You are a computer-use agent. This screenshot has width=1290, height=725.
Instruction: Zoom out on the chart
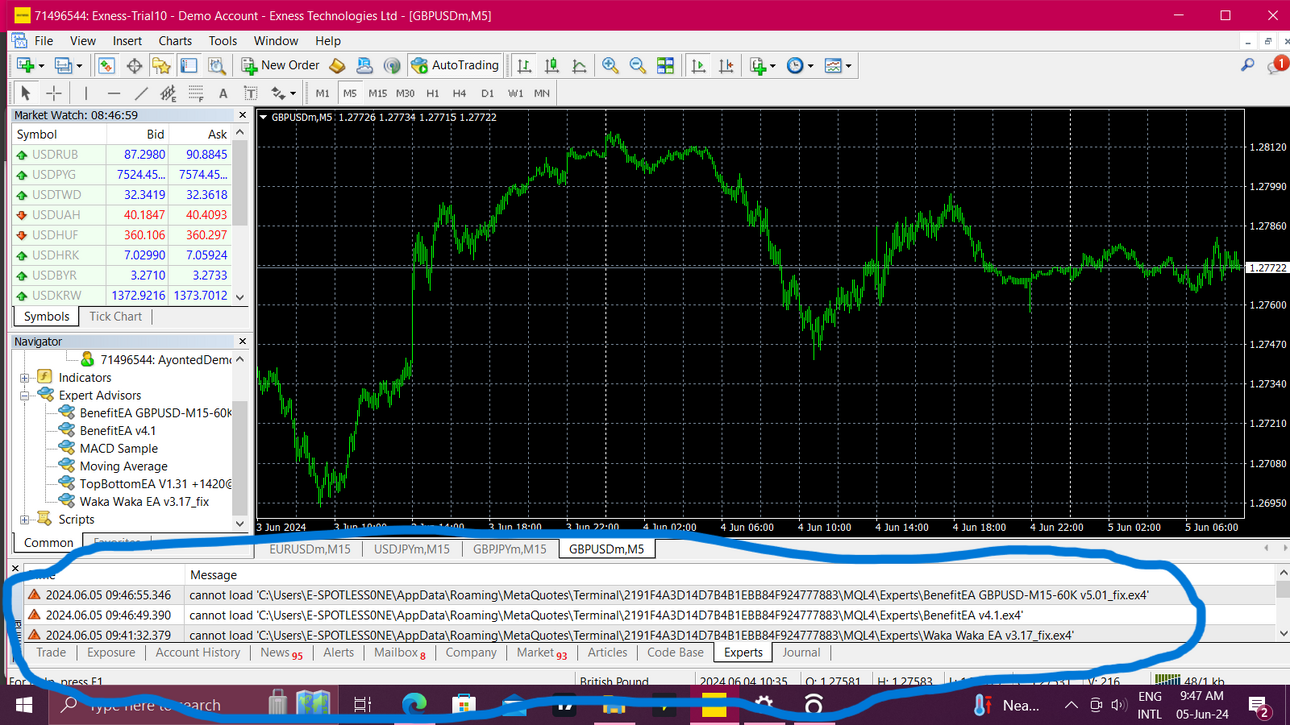[x=638, y=65]
